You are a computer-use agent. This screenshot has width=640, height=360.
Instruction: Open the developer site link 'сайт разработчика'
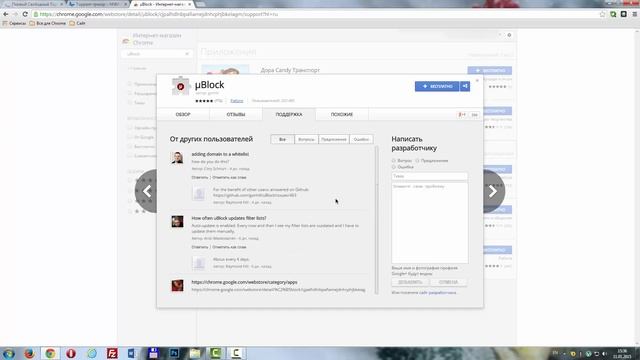438,293
